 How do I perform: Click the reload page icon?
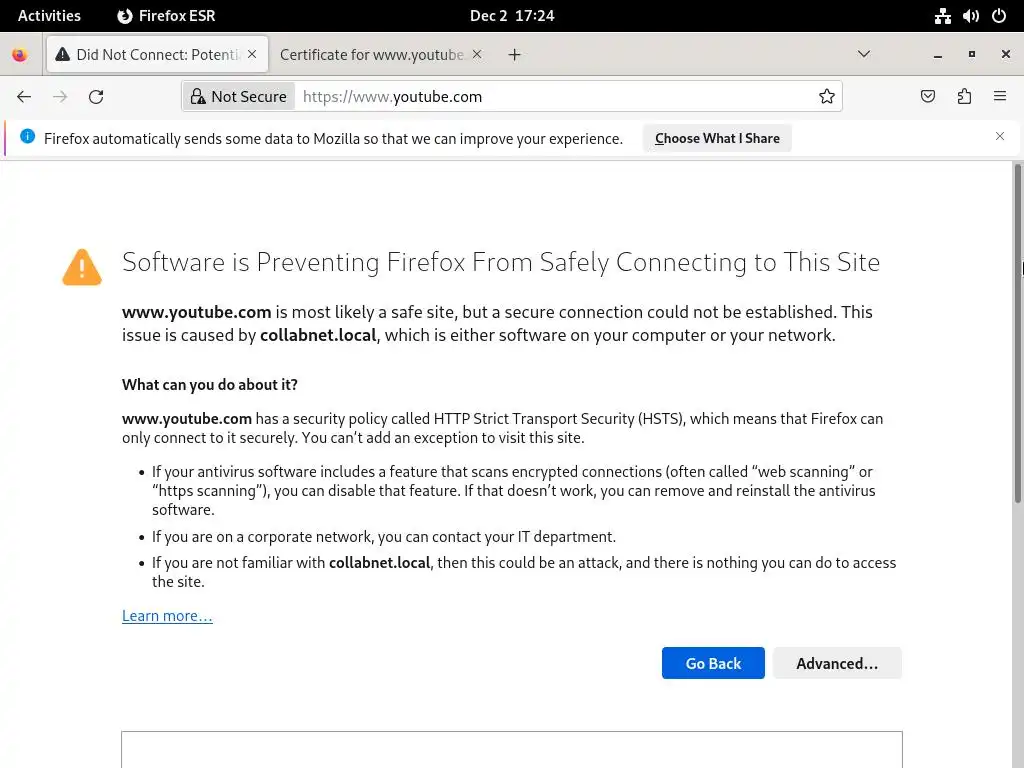96,97
